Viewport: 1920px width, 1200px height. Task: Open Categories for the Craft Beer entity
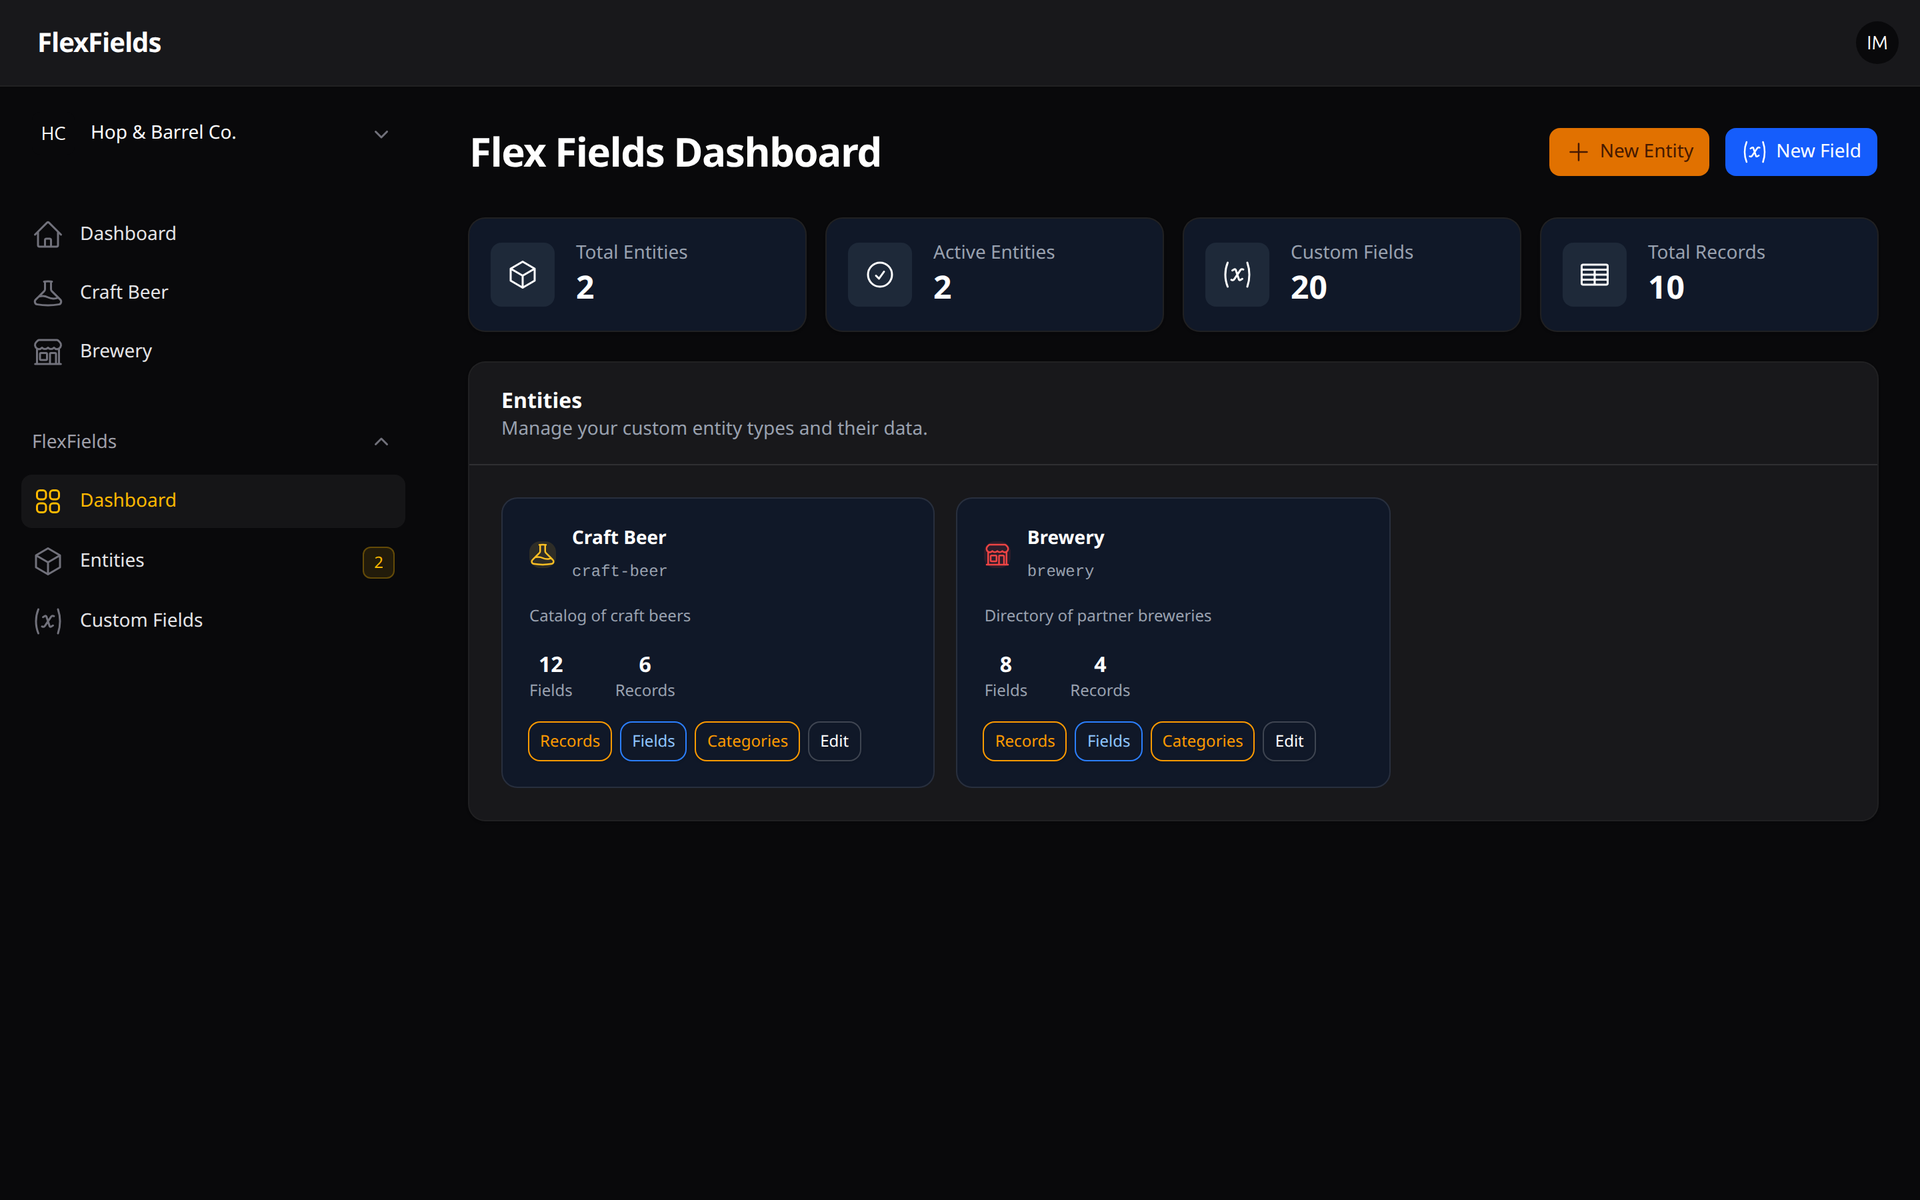pos(747,741)
